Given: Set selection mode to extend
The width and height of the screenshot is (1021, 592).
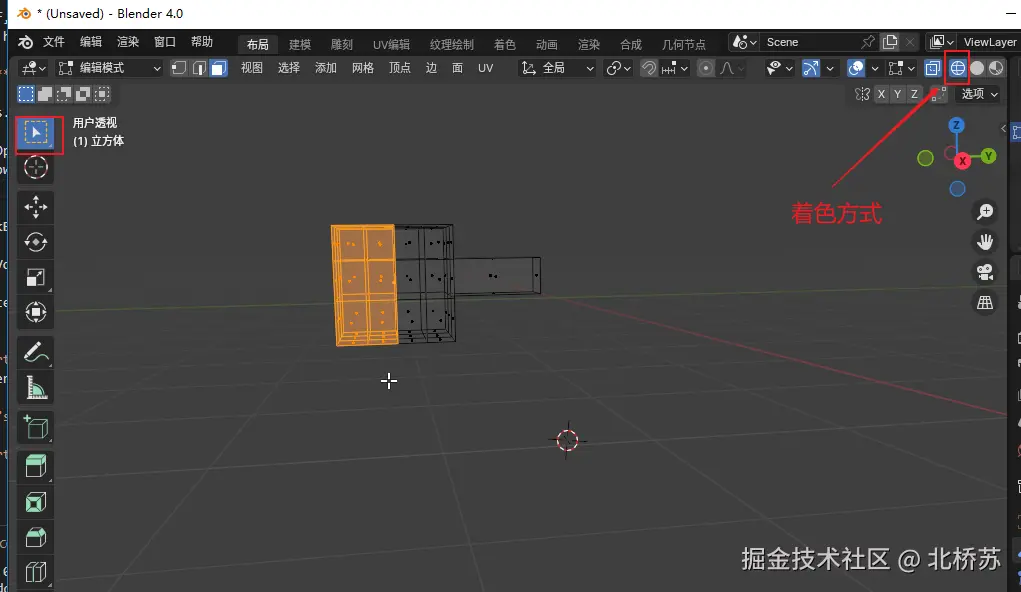Looking at the screenshot, I should click(45, 94).
